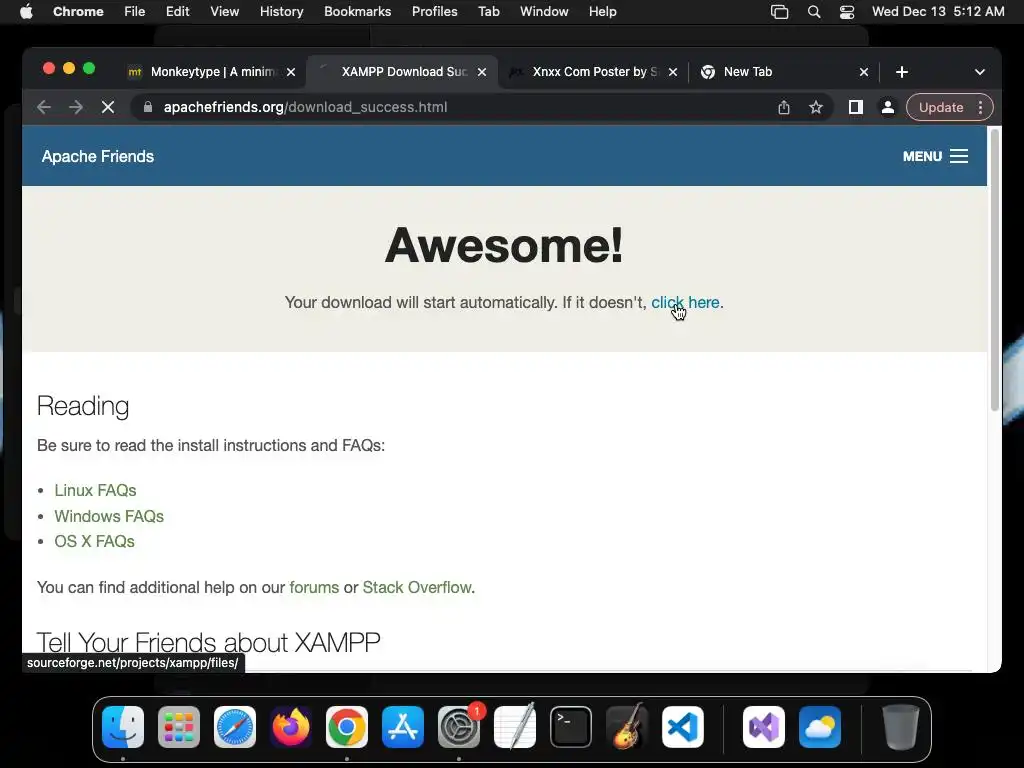Bookmark this page with star icon
Viewport: 1024px width, 768px height.
[816, 107]
